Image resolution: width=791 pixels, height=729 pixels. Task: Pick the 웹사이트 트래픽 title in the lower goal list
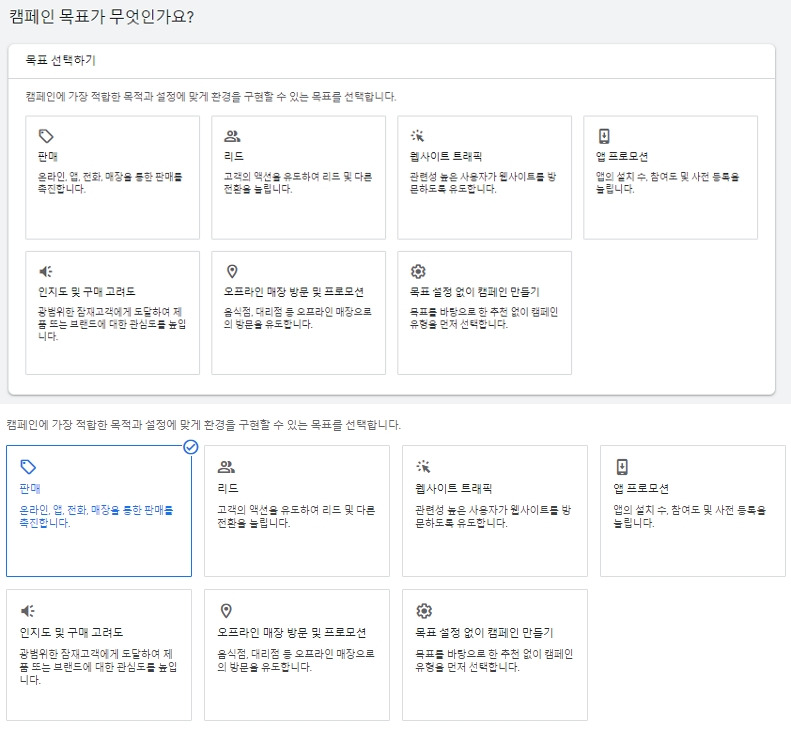coord(454,488)
